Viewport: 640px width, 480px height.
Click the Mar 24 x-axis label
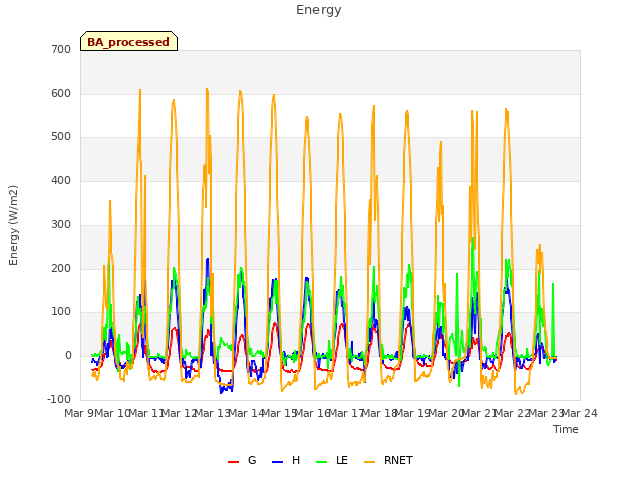[x=580, y=413]
